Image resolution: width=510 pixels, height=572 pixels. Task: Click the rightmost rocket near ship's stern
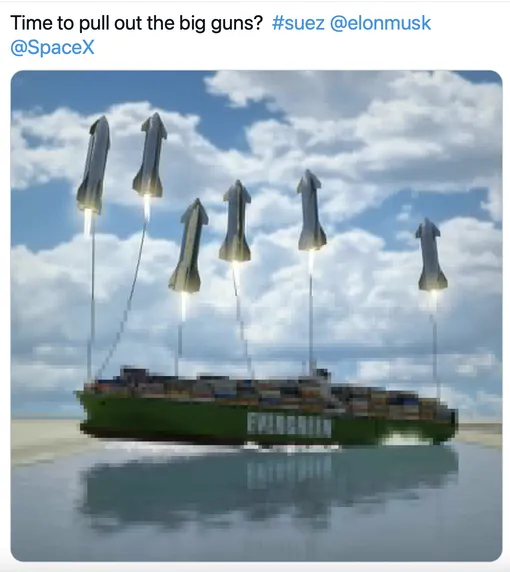click(x=431, y=254)
